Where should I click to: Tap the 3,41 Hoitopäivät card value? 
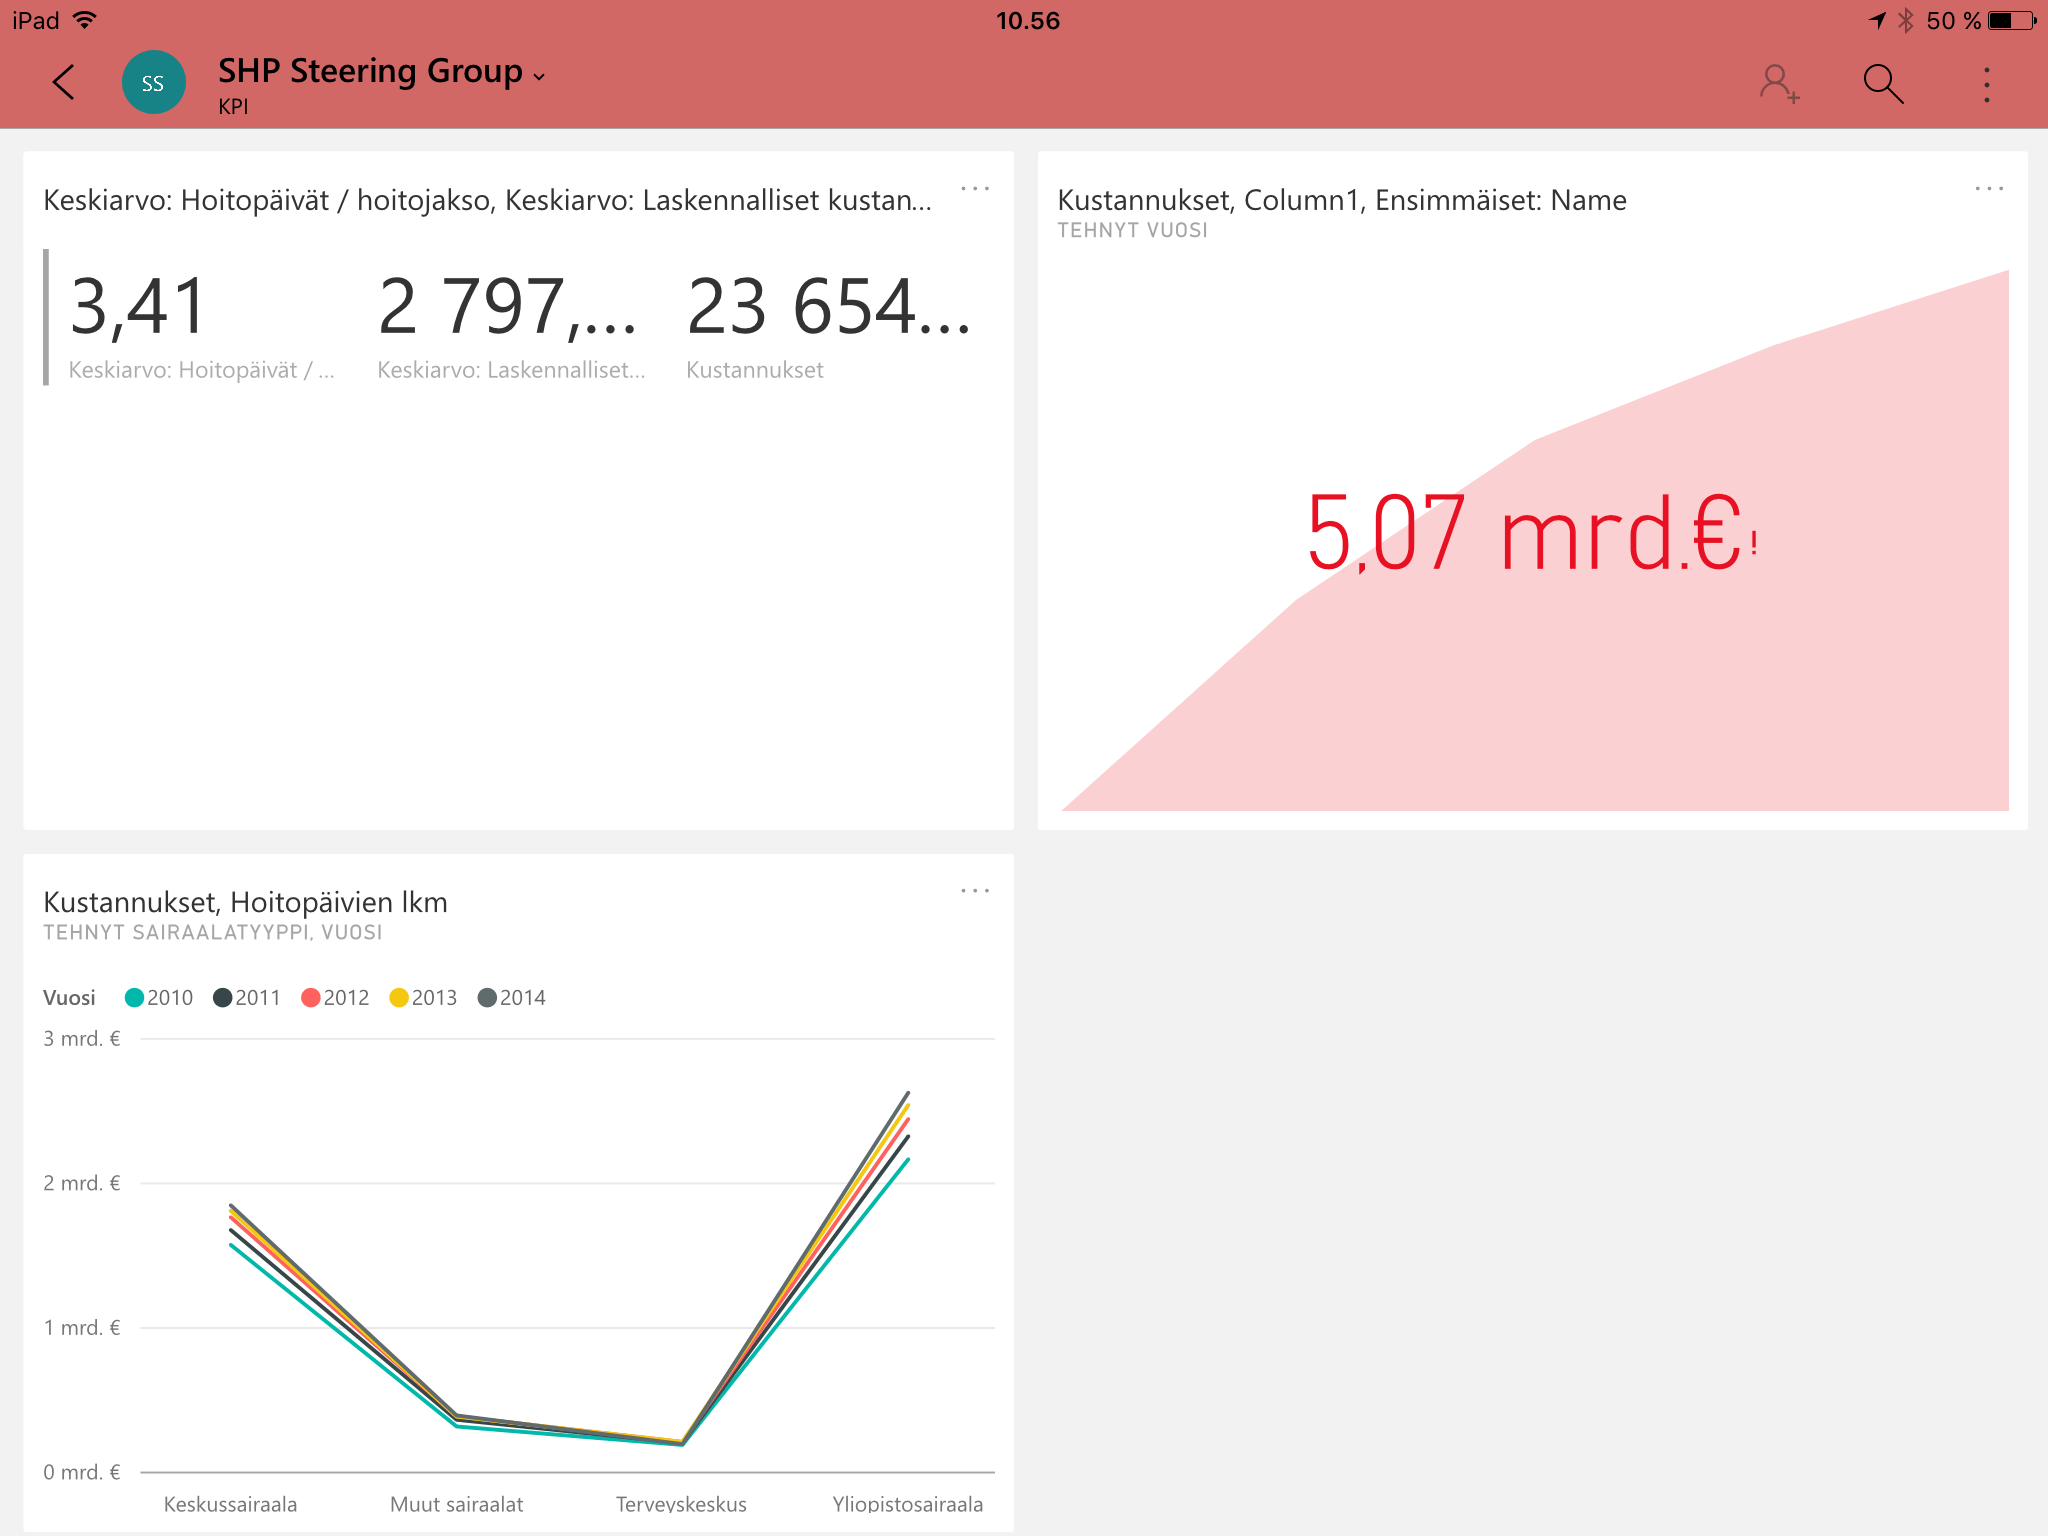(138, 307)
